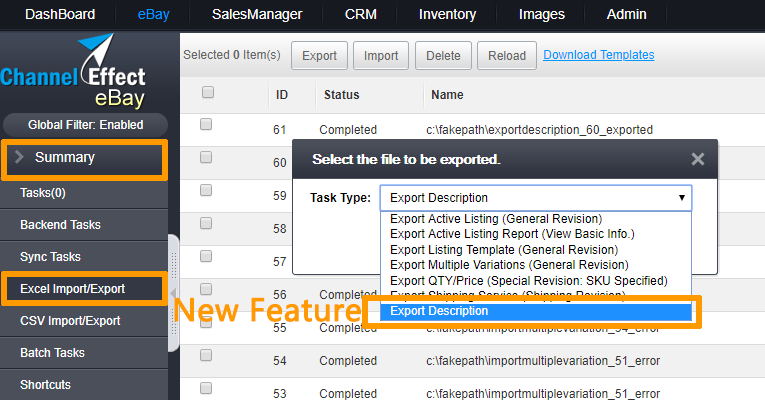Check the checkbox for row 53
Screen dimensions: 765x400
click(x=206, y=388)
